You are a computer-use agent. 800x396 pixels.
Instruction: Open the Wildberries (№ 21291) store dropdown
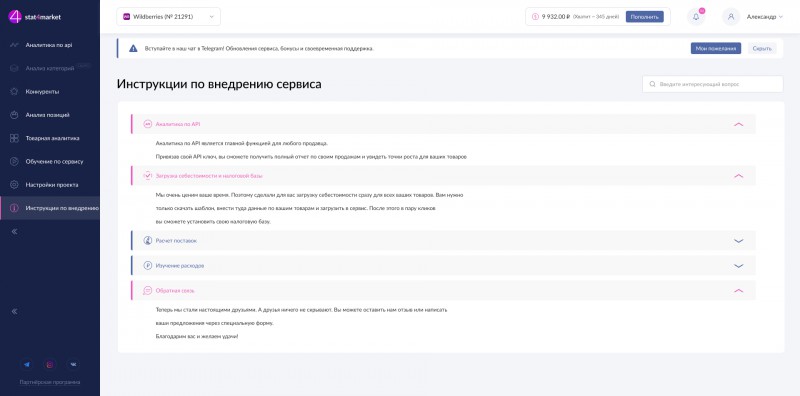168,17
